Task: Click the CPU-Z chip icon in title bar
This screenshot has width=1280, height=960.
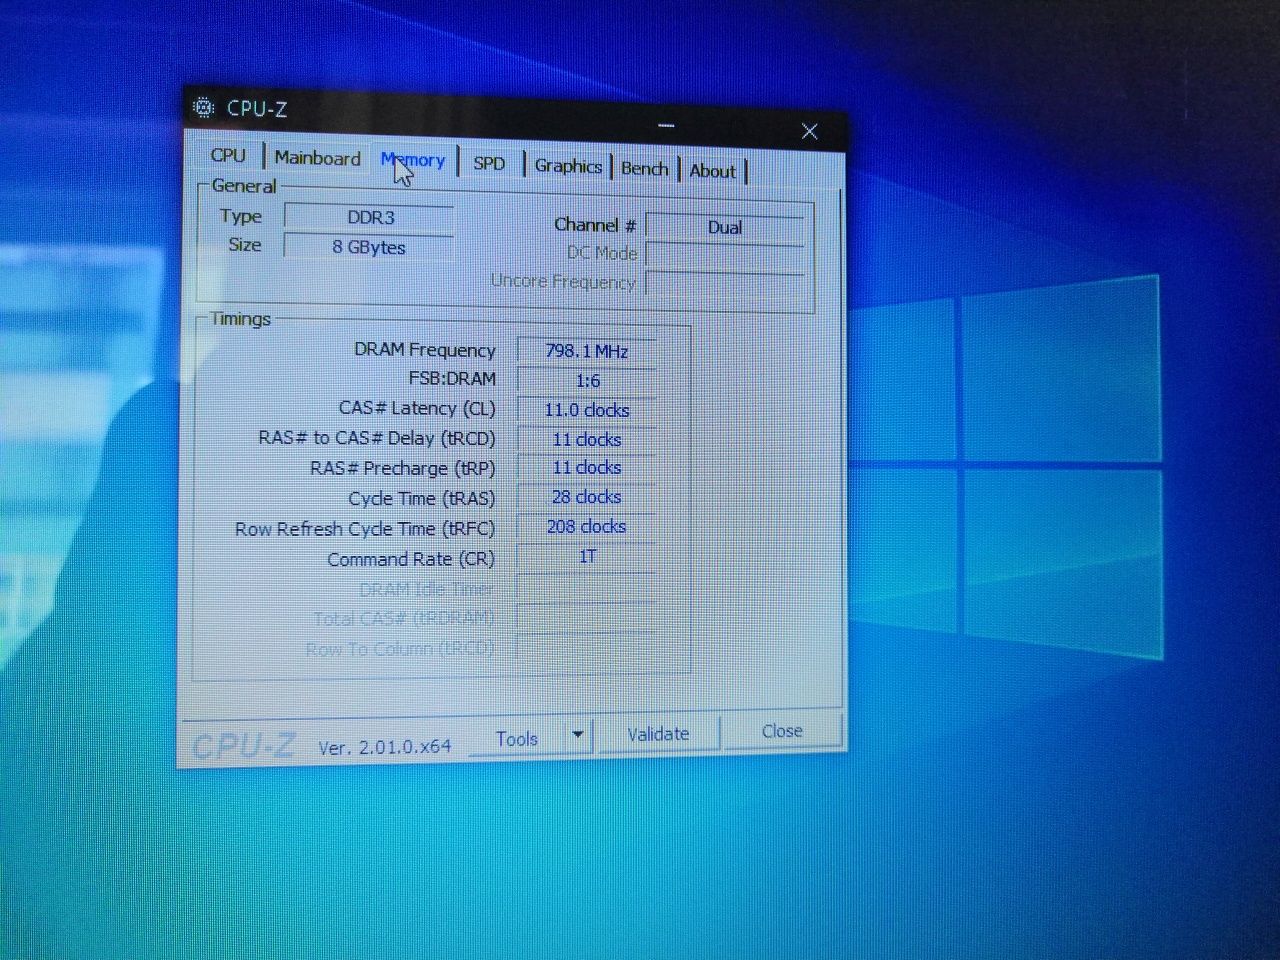Action: (x=203, y=107)
